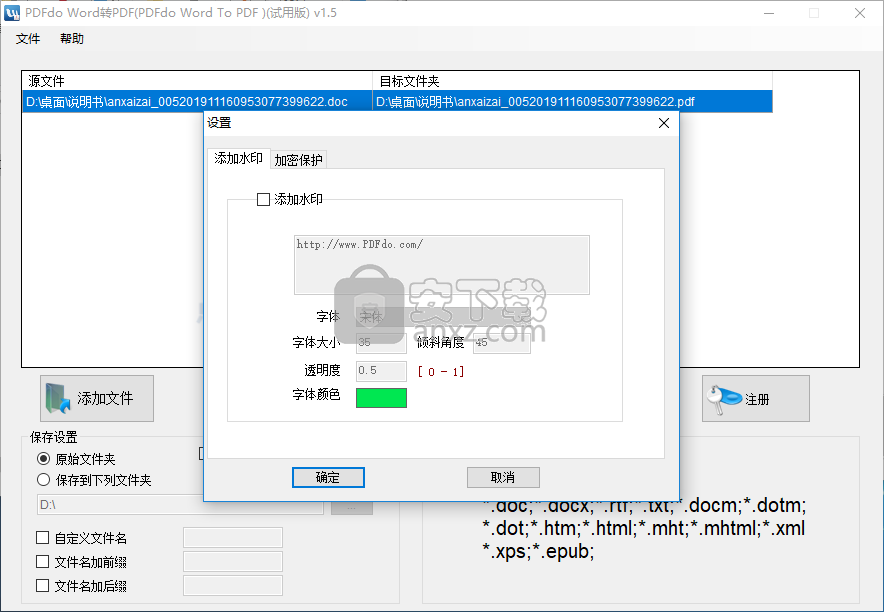Check the 自定义文件名 checkbox
The width and height of the screenshot is (884, 612).
tap(42, 538)
